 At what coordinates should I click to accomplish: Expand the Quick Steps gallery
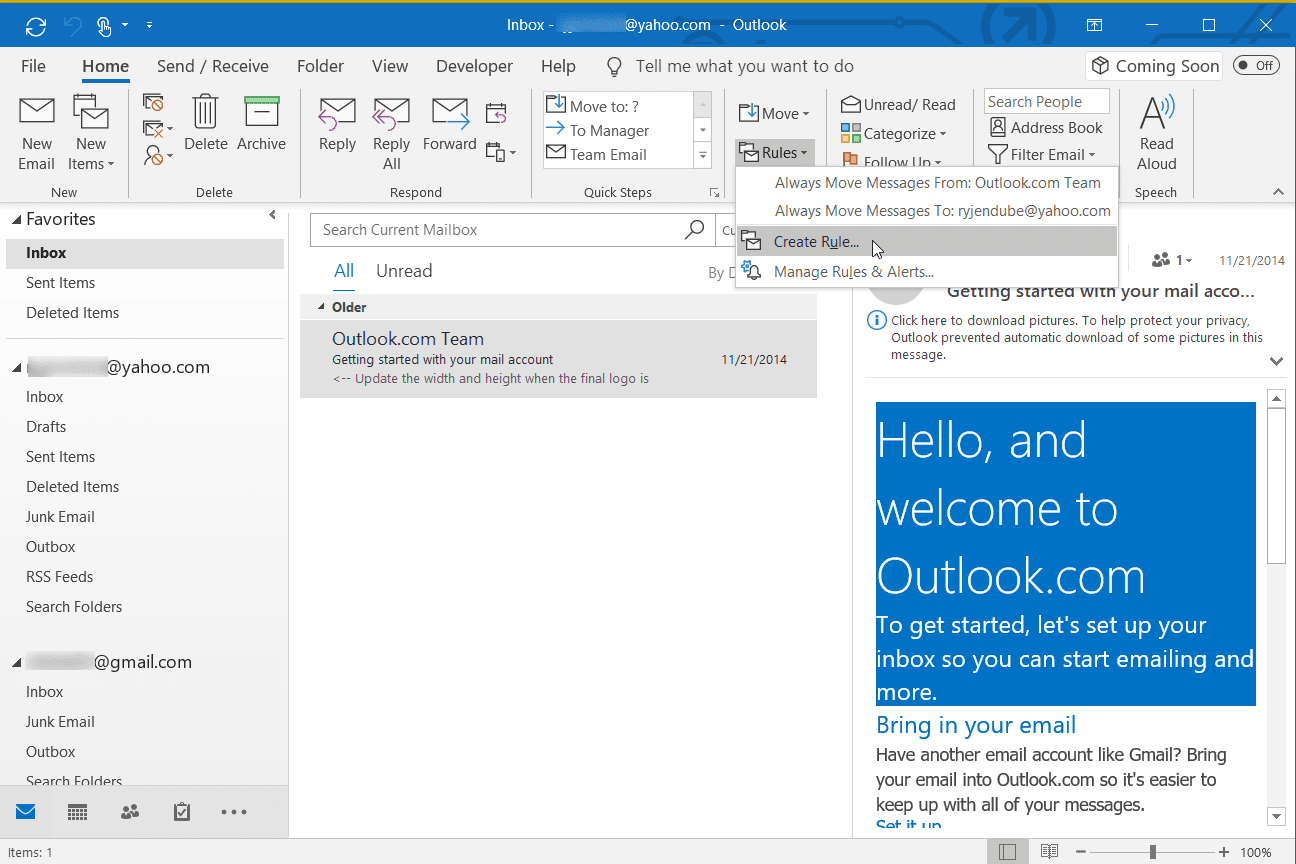pos(703,155)
